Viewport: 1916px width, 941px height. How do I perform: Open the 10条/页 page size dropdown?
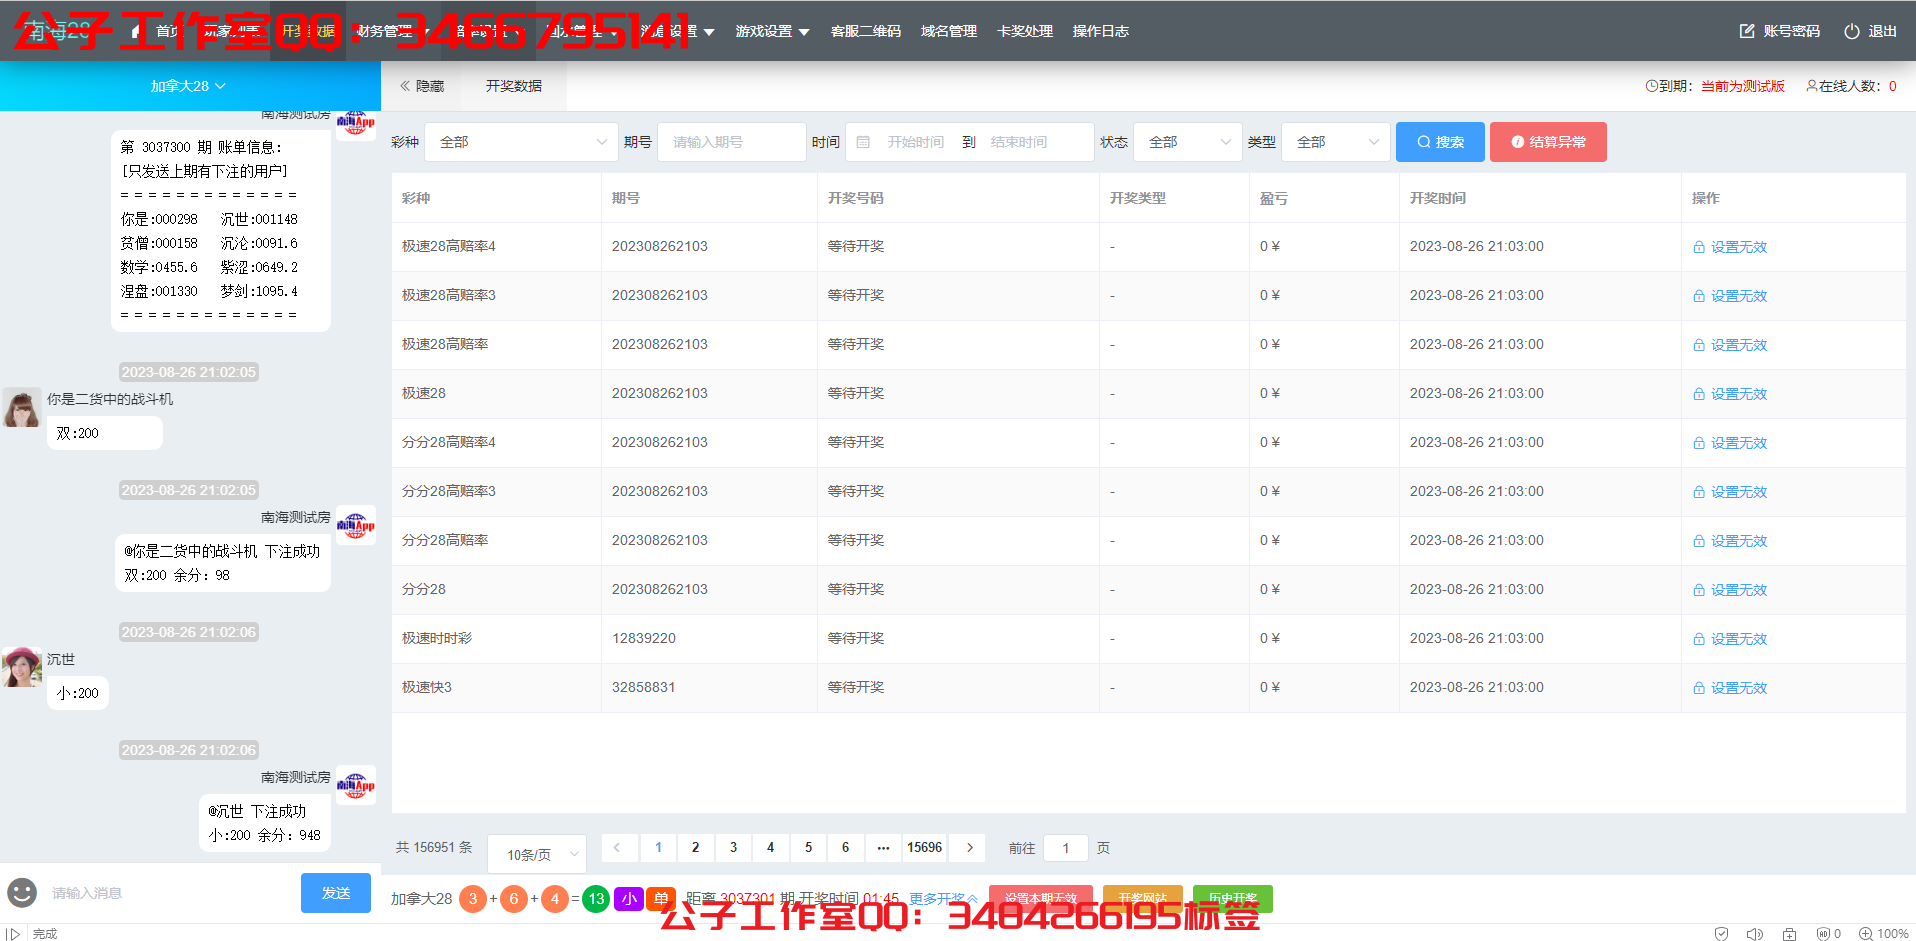pos(537,854)
